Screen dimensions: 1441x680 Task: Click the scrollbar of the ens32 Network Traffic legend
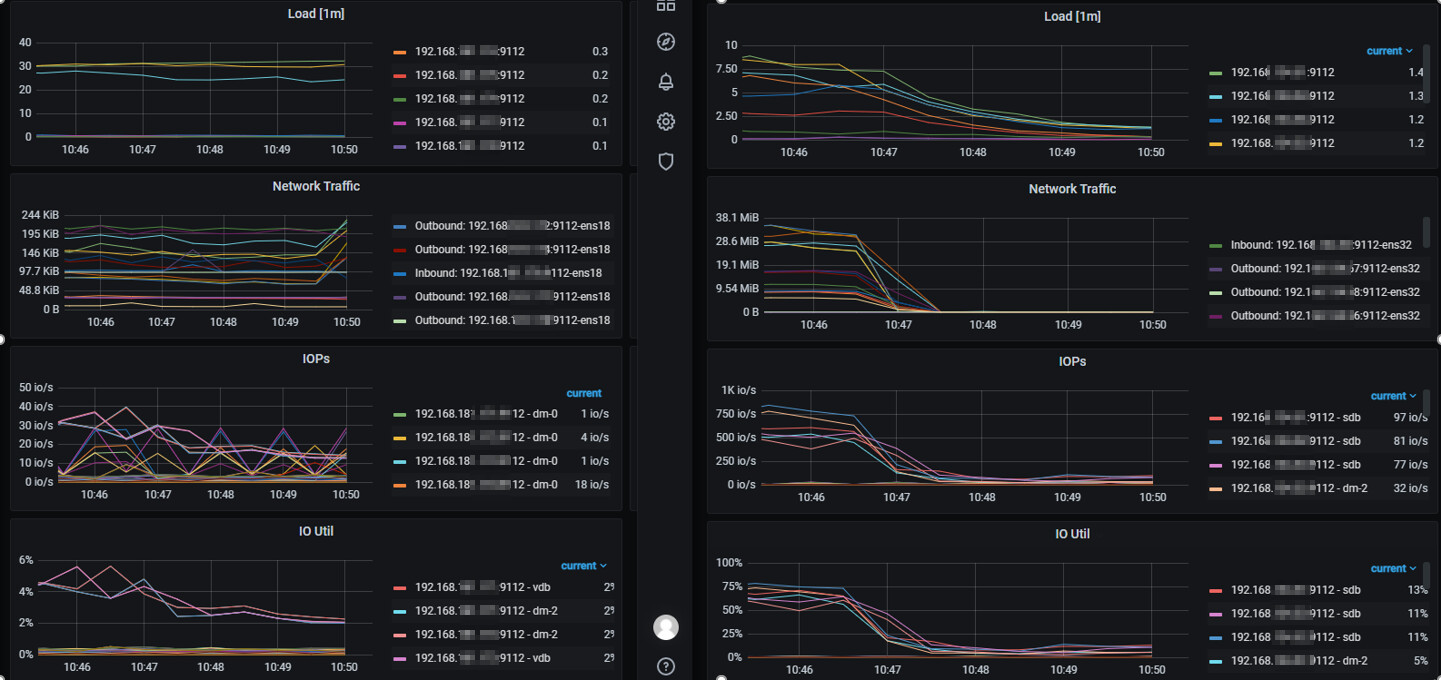point(1425,230)
